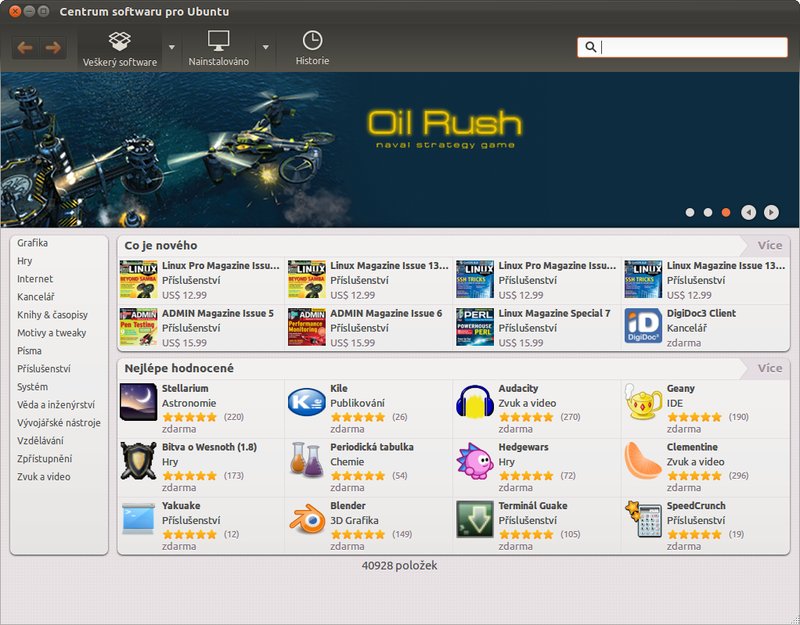
Task: Click the Chemie label under Periodická tabulka
Action: tap(347, 462)
